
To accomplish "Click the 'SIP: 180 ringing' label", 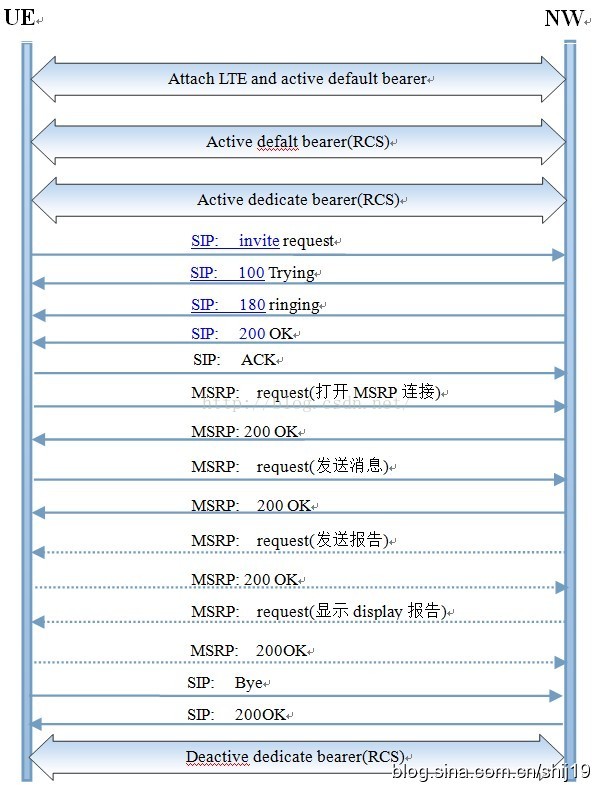I will [x=255, y=305].
